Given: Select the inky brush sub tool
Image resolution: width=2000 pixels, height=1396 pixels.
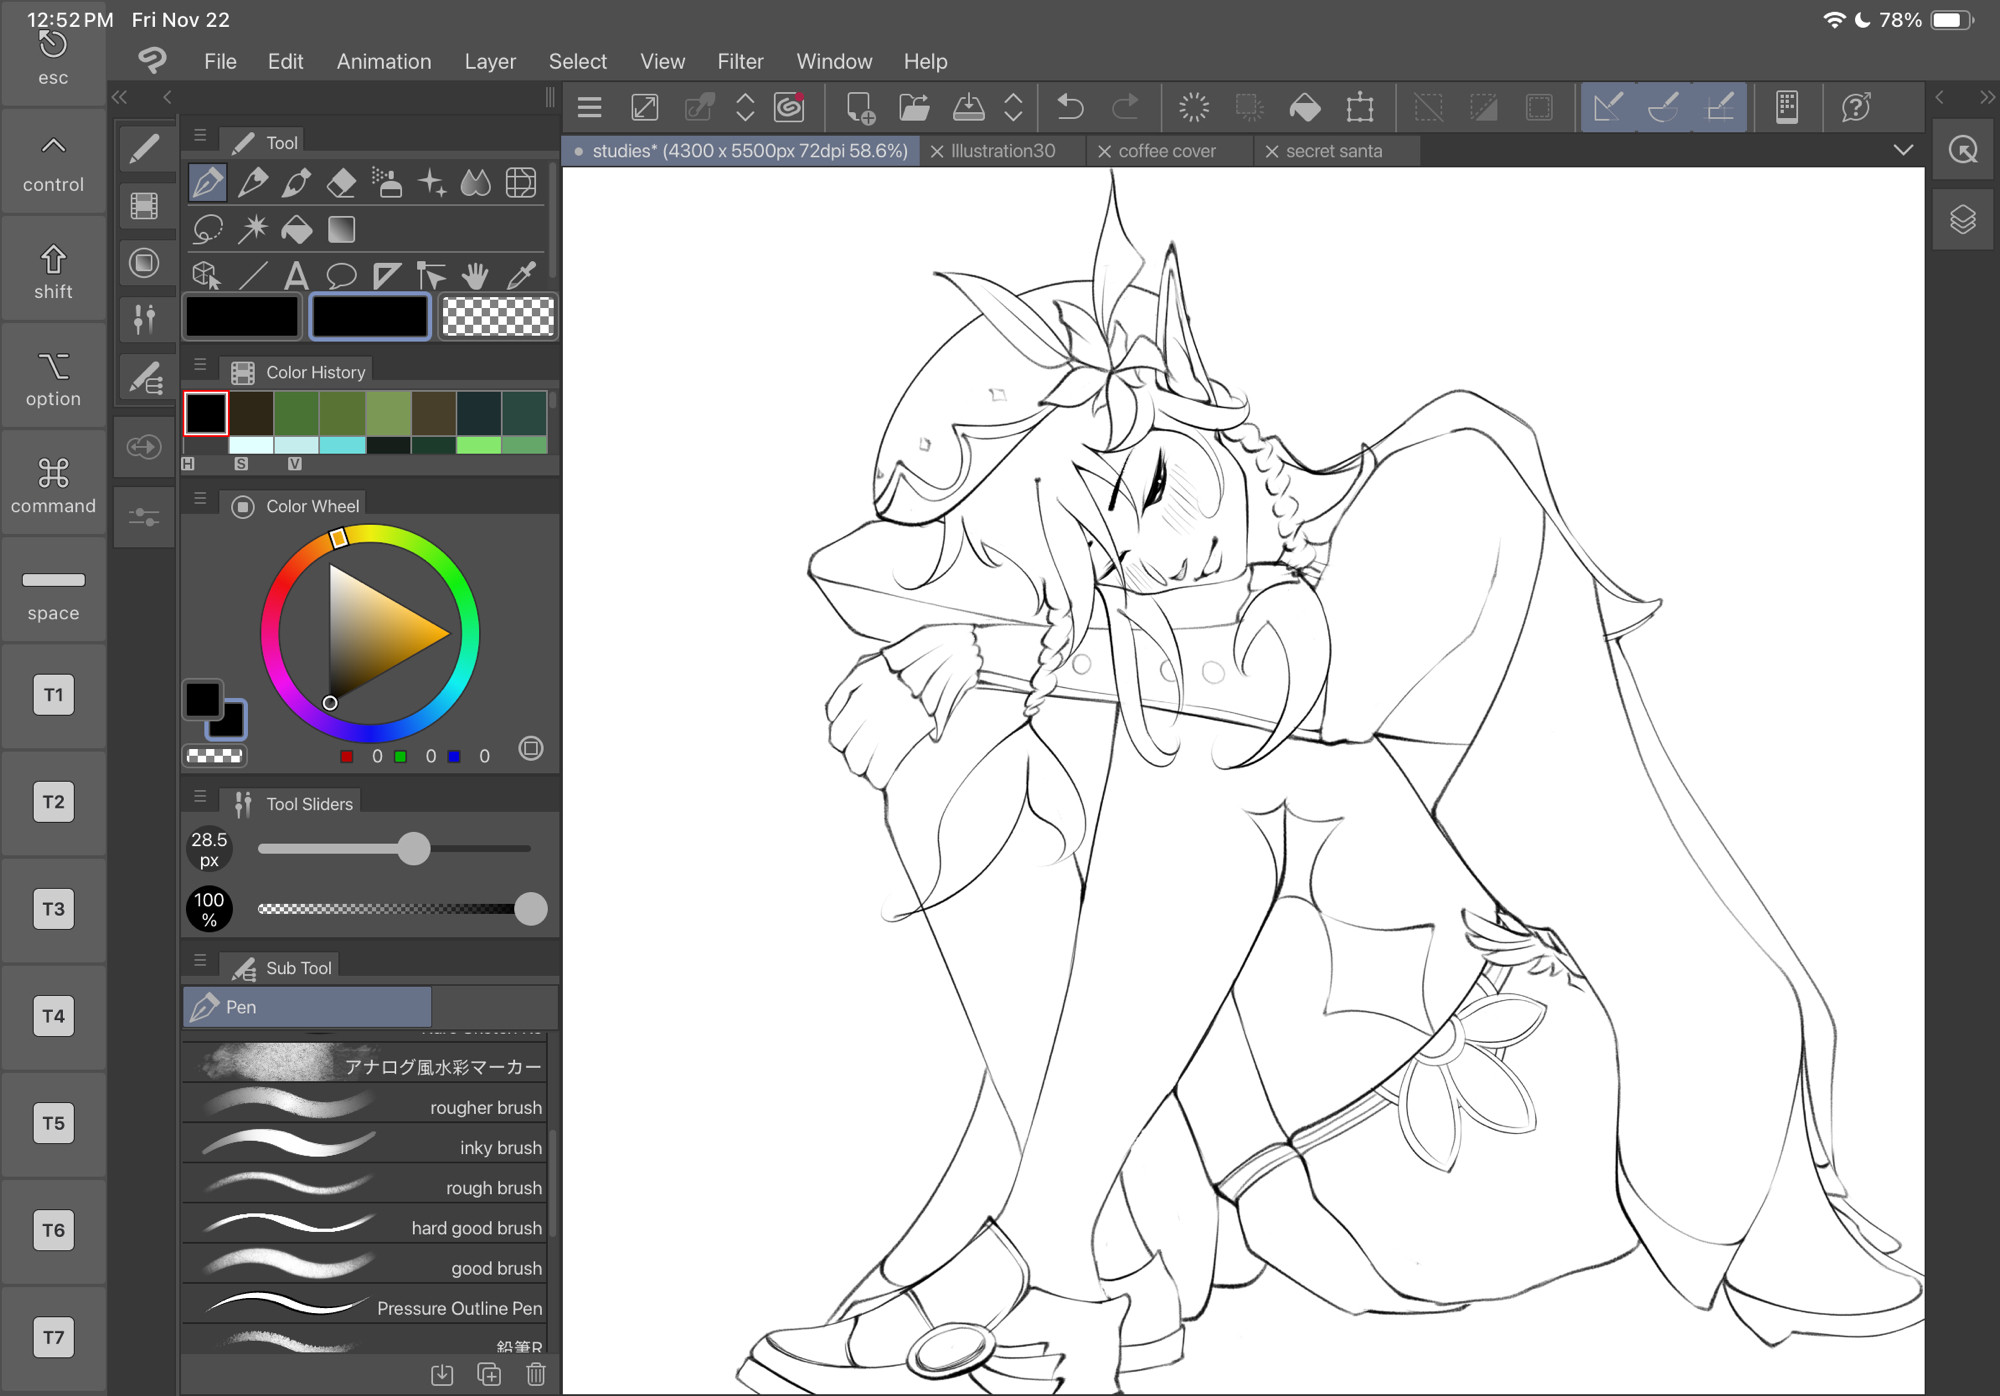Looking at the screenshot, I should pyautogui.click(x=365, y=1146).
